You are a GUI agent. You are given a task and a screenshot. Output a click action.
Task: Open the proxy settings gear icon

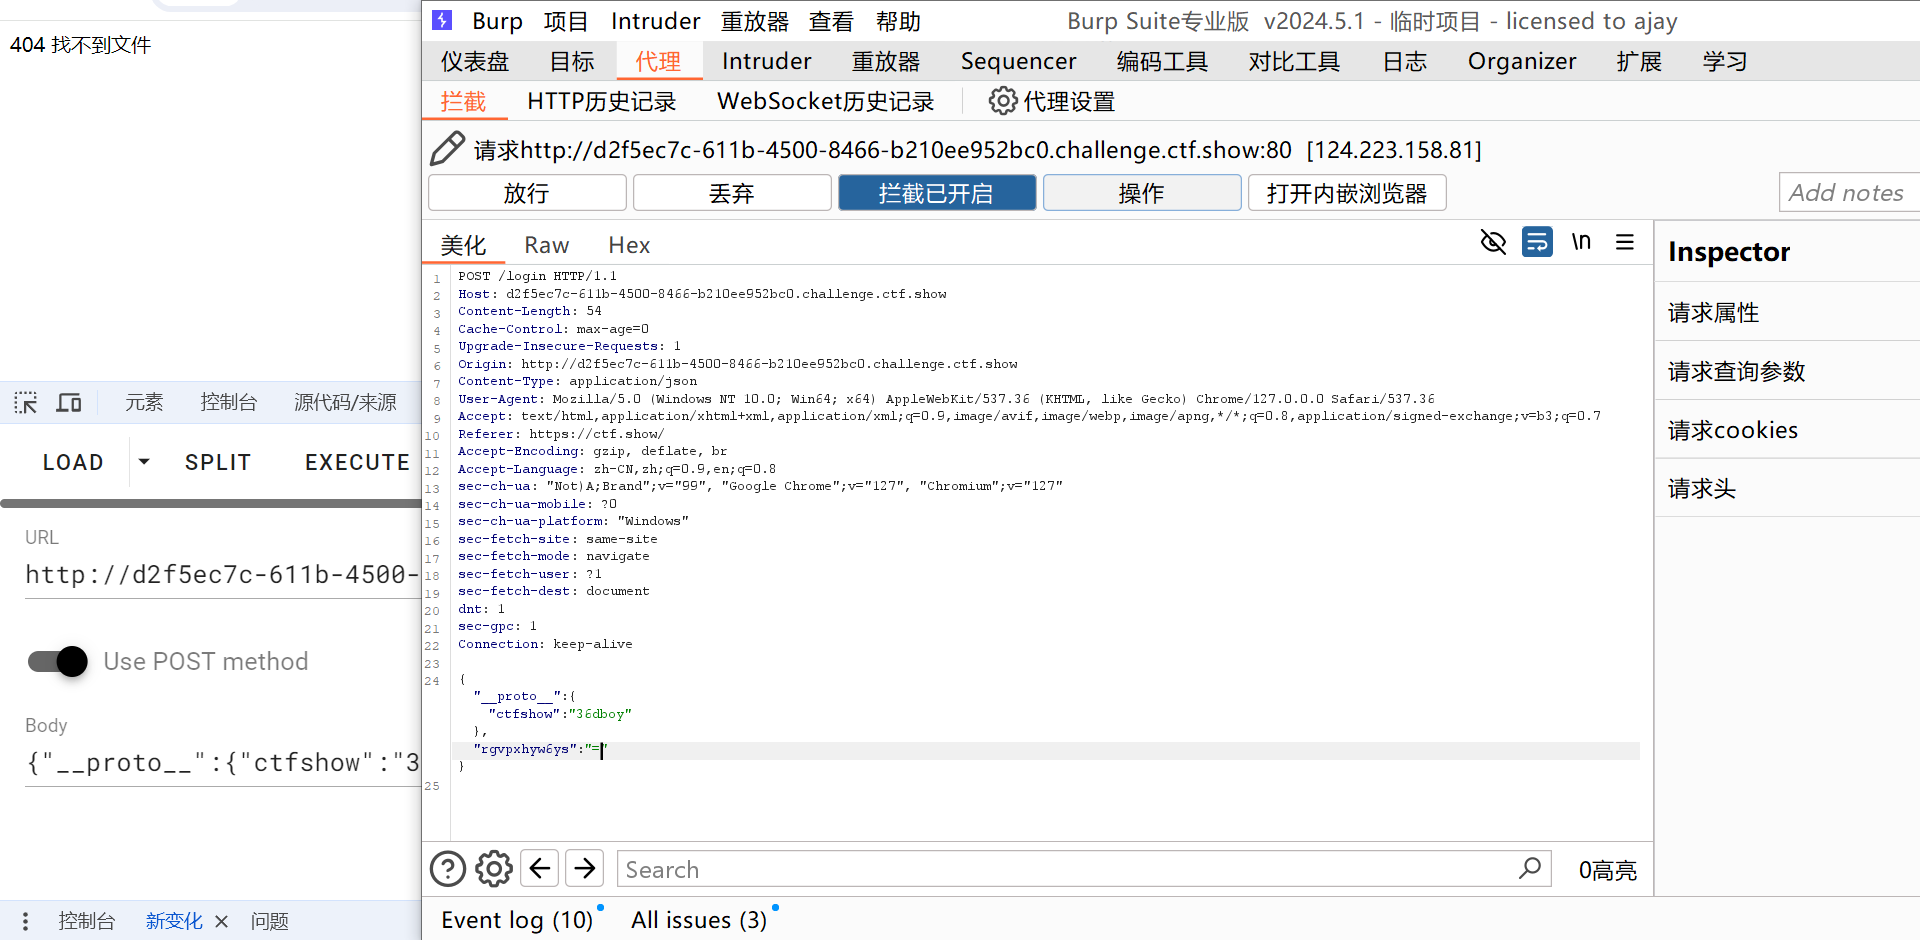pos(1003,101)
